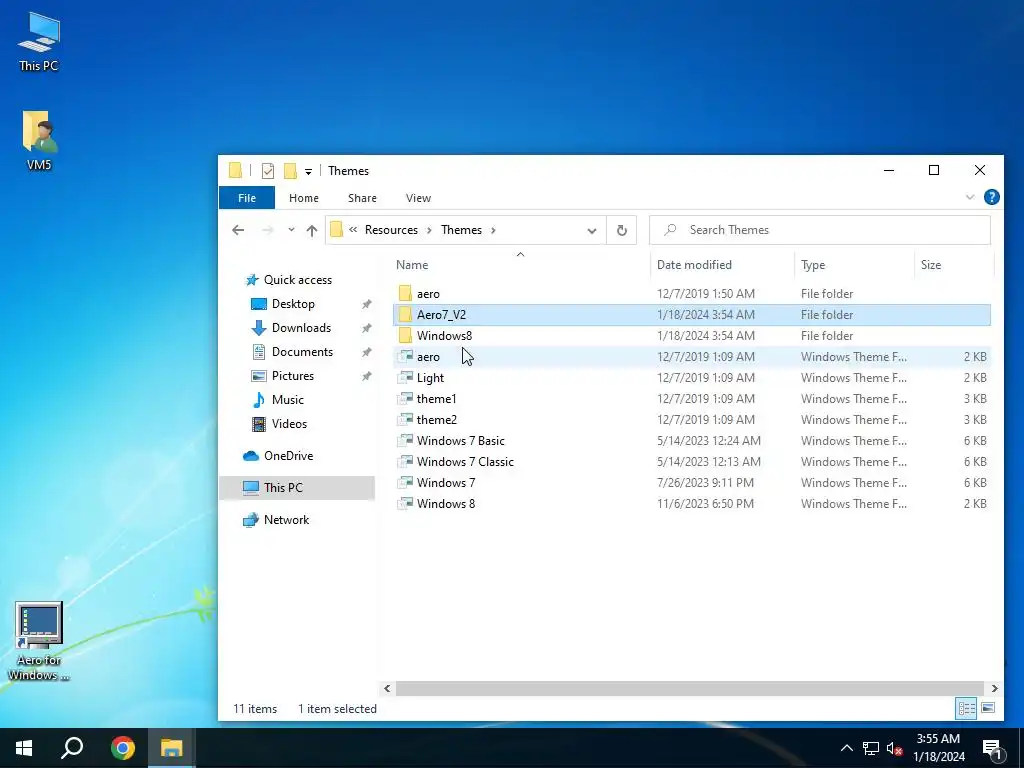The image size is (1024, 768).
Task: Switch to the Home ribbon tab
Action: pyautogui.click(x=304, y=198)
